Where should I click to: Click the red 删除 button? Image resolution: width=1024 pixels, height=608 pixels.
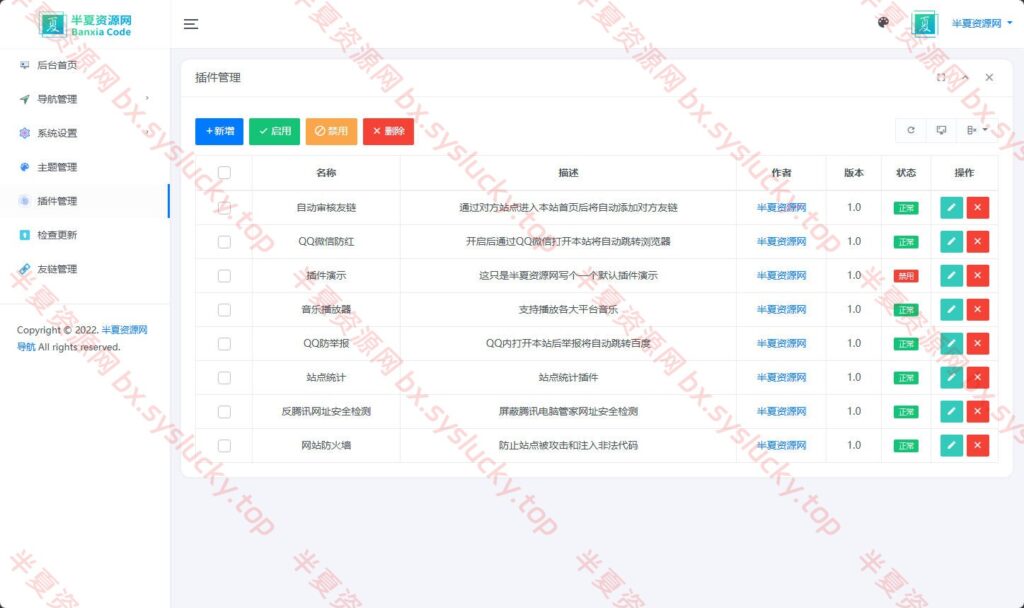pos(389,131)
